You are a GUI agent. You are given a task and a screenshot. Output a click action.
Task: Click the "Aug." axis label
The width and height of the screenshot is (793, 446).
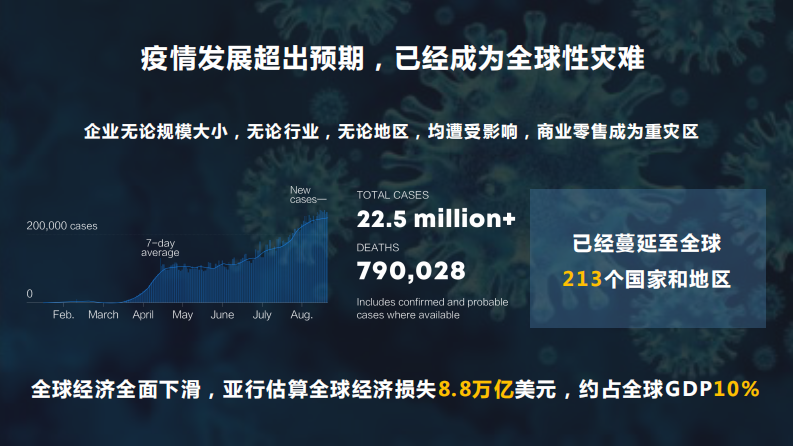[x=301, y=315]
